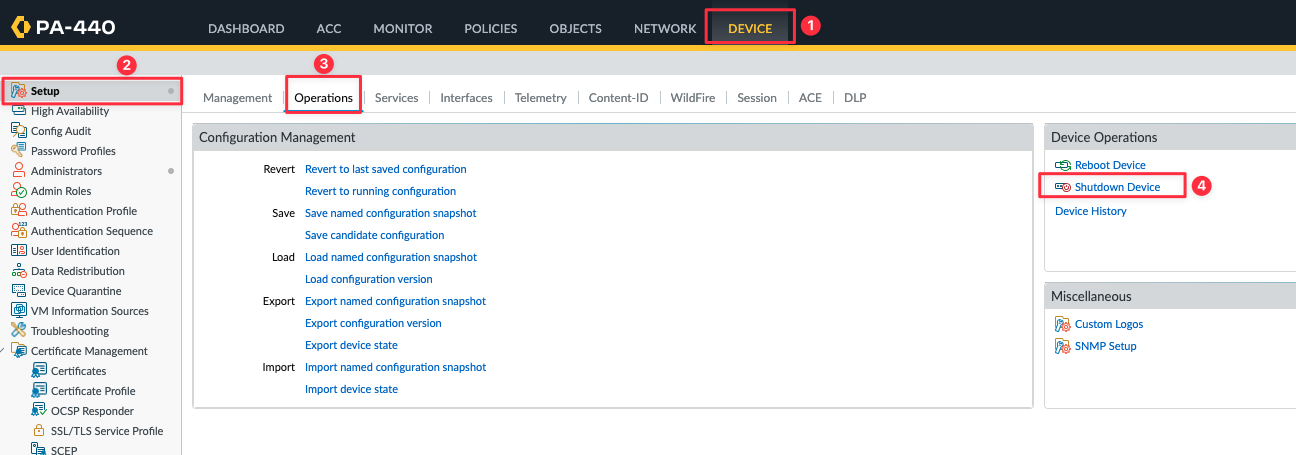This screenshot has height=455, width=1296.
Task: Click the VM Information Sources icon
Action: (19, 311)
